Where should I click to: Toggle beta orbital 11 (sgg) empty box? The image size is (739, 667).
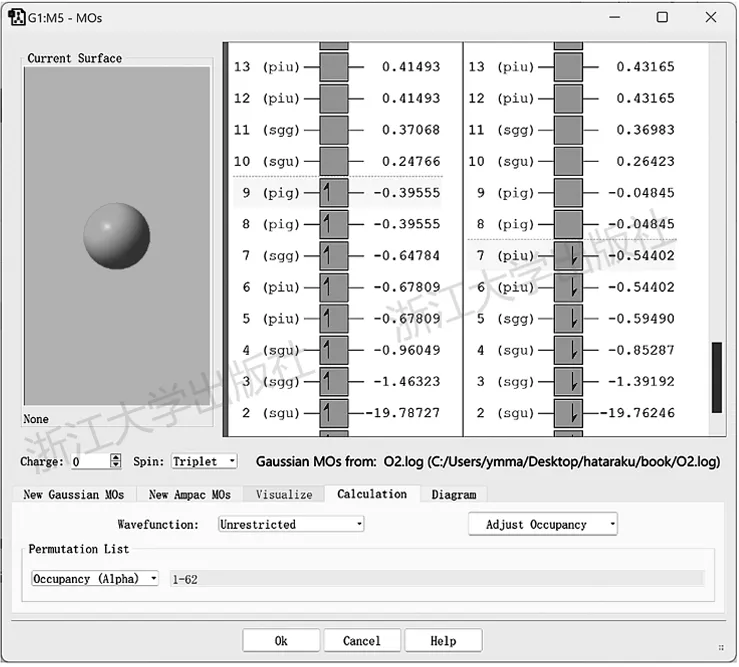tap(568, 130)
